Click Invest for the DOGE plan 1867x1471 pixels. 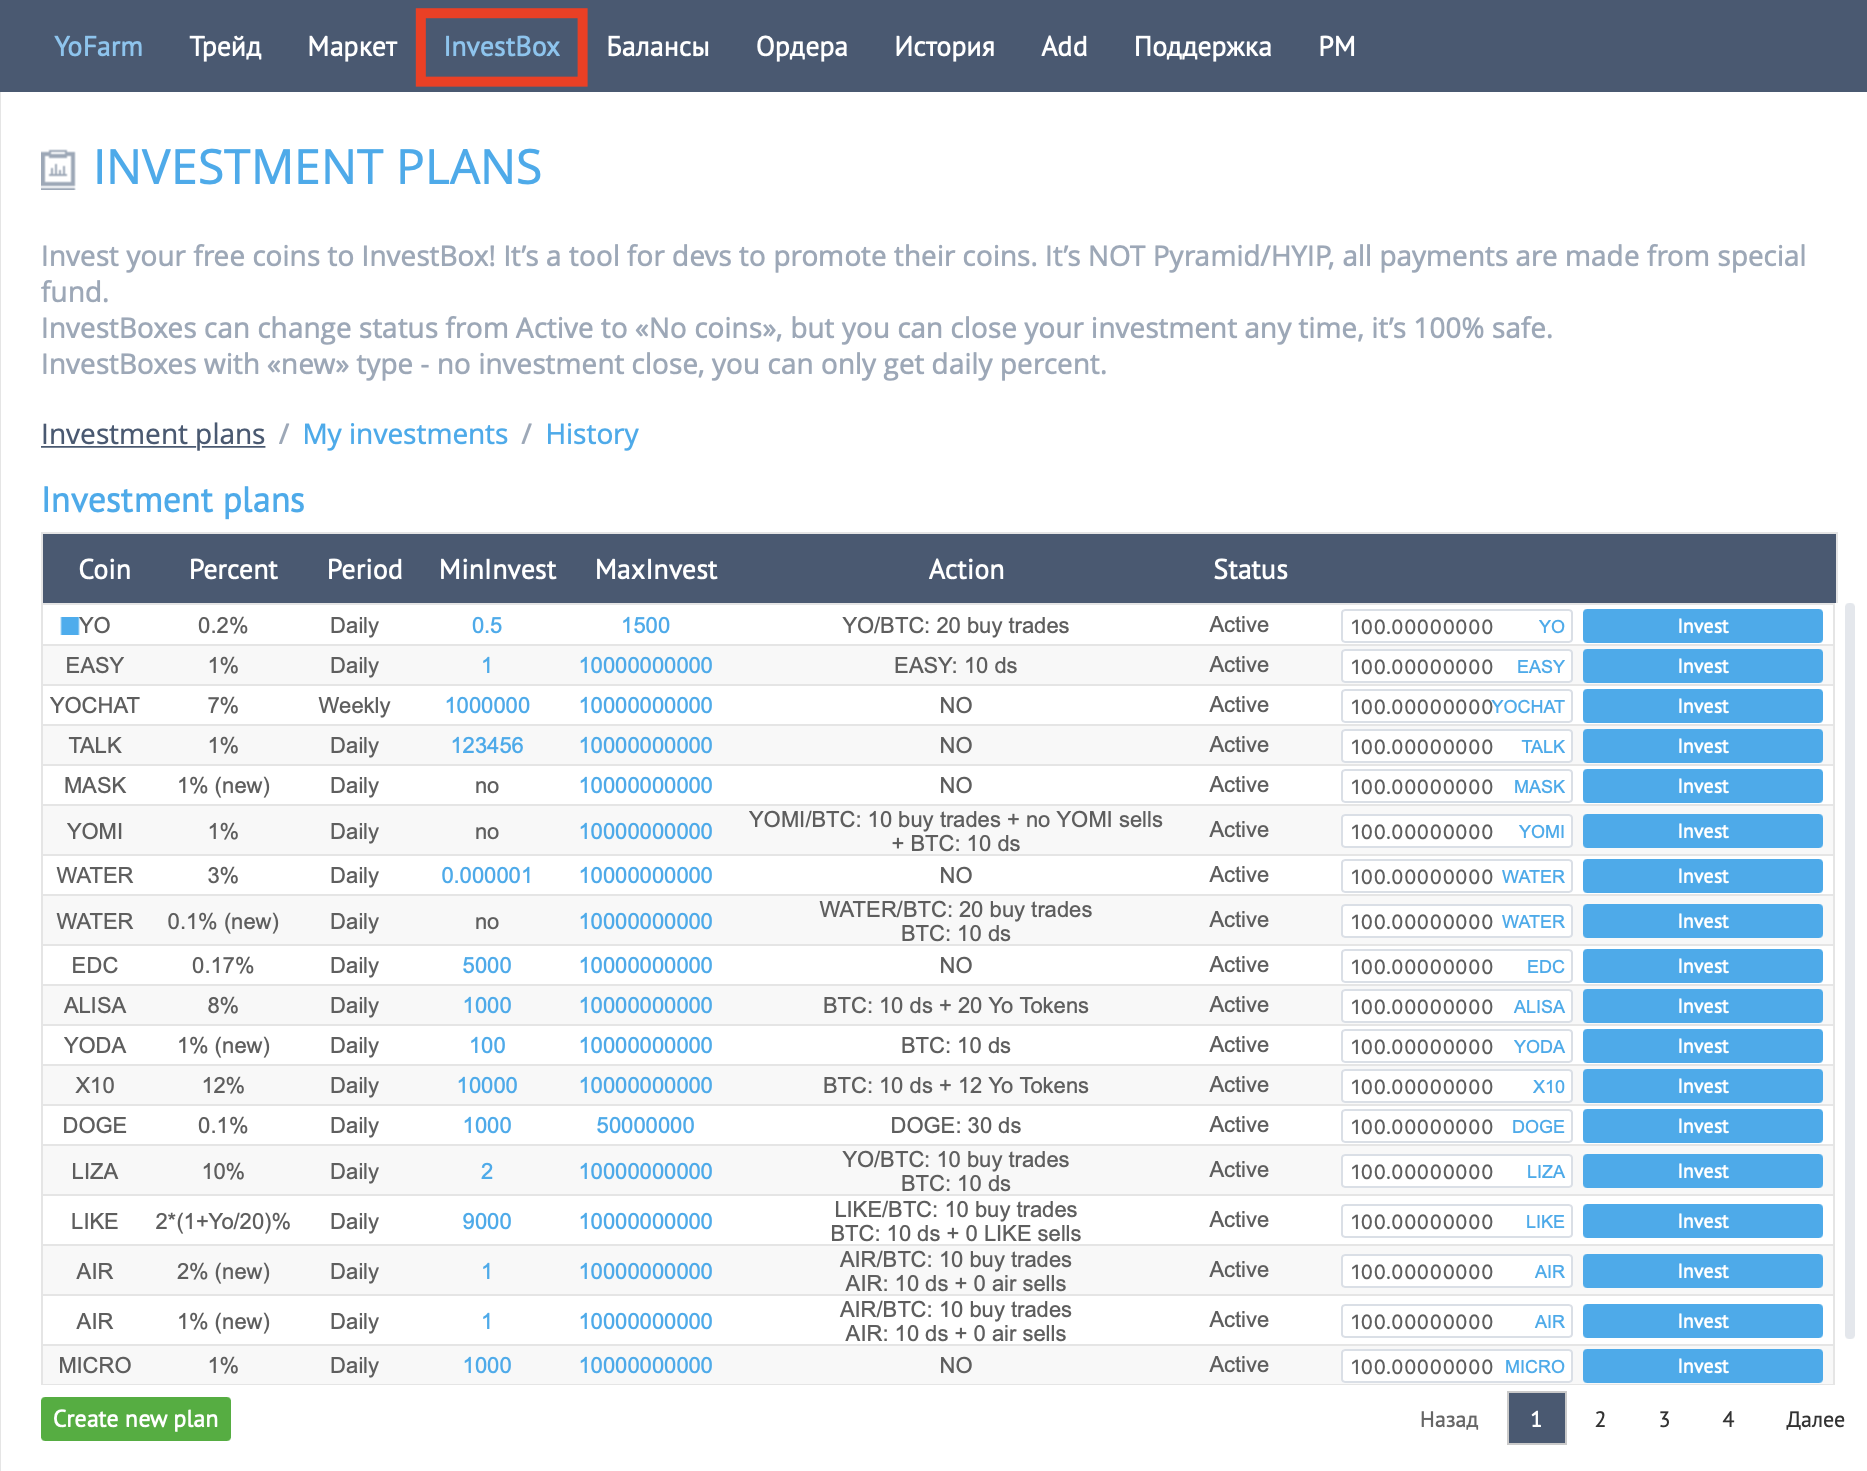[x=1702, y=1126]
